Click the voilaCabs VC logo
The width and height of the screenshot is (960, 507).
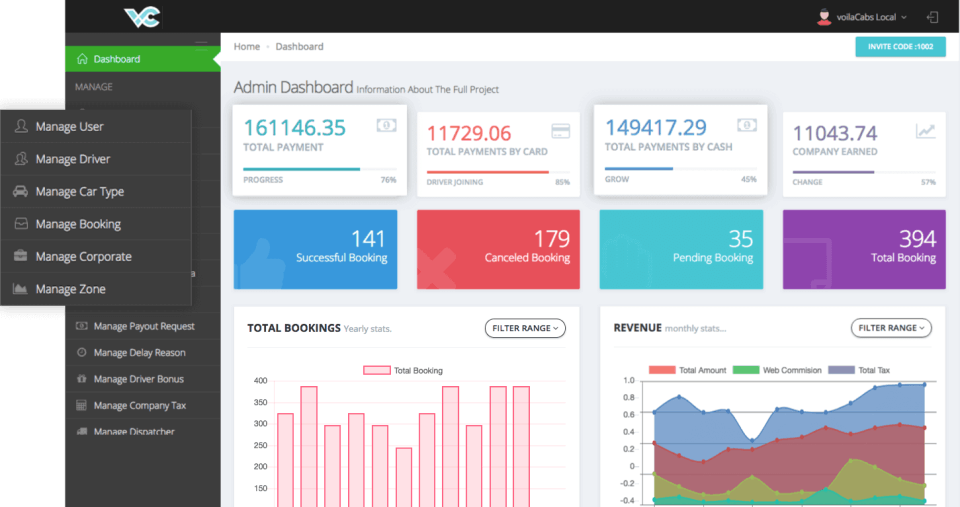click(x=142, y=17)
